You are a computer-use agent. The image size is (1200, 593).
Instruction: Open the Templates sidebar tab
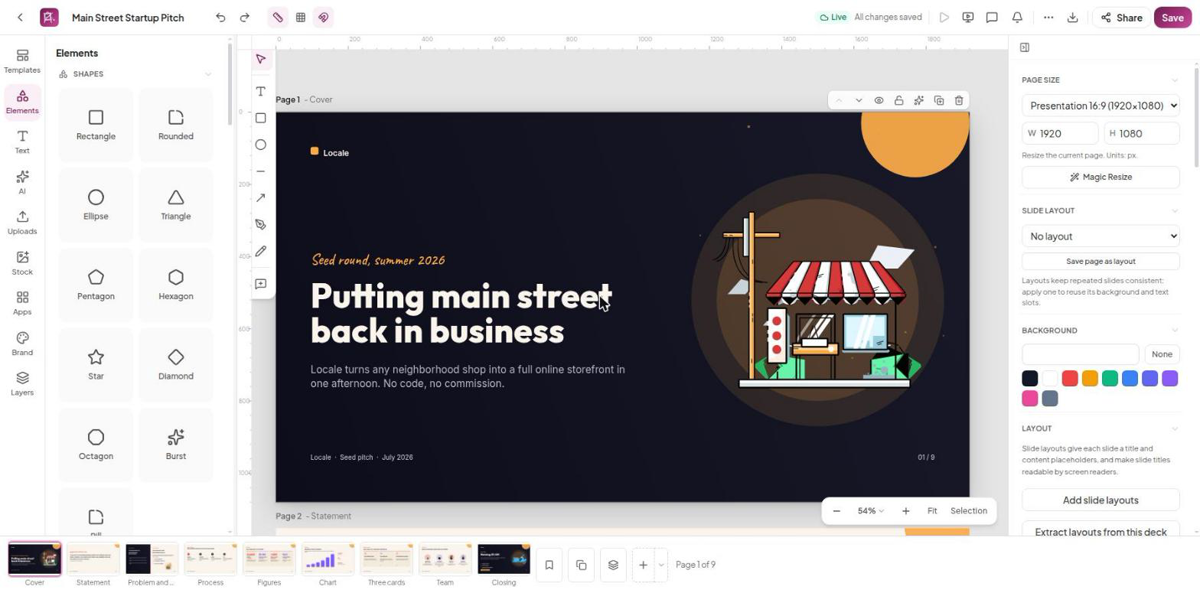(22, 61)
